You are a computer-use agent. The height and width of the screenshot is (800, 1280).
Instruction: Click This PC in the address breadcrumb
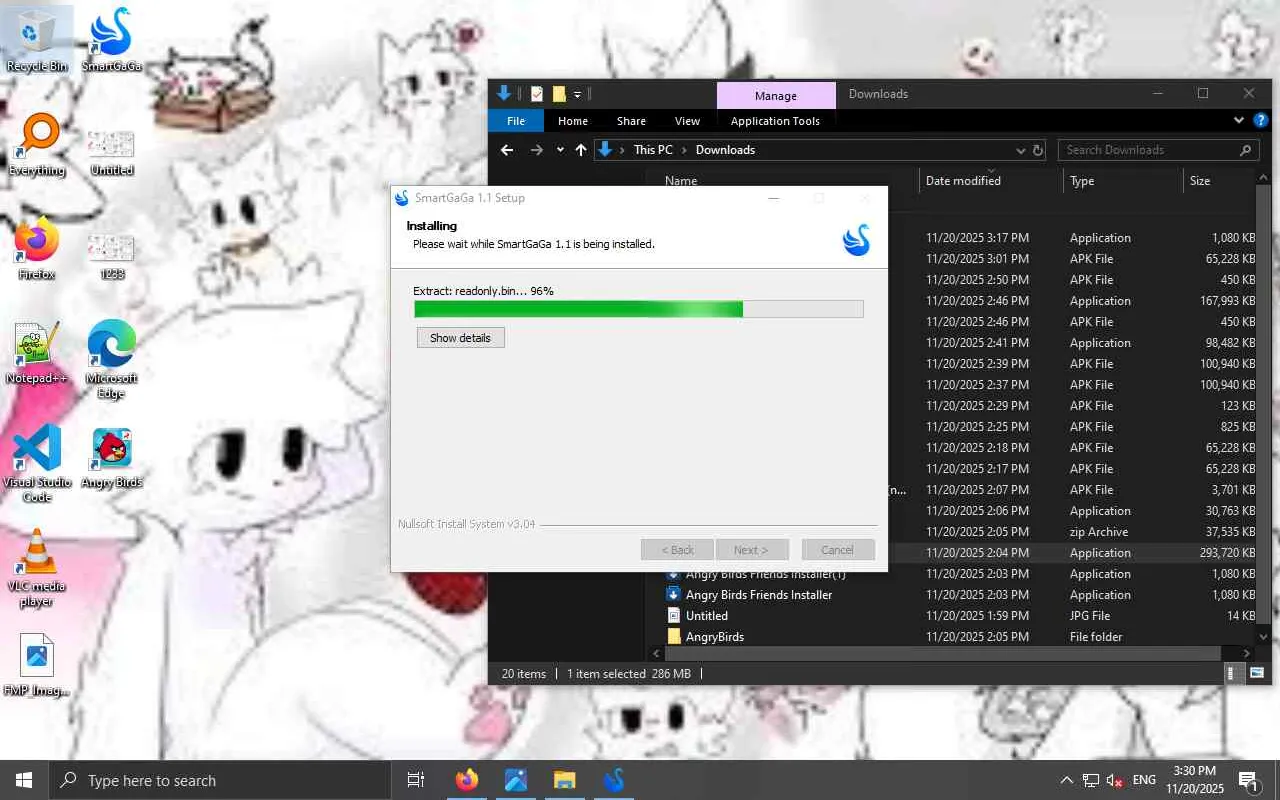(653, 150)
